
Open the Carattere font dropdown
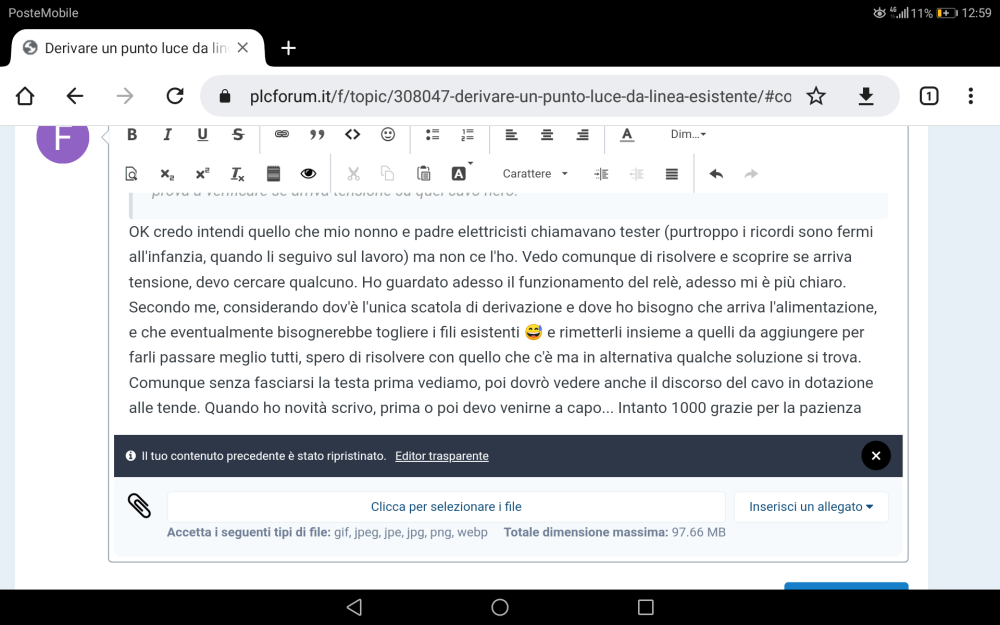click(533, 172)
